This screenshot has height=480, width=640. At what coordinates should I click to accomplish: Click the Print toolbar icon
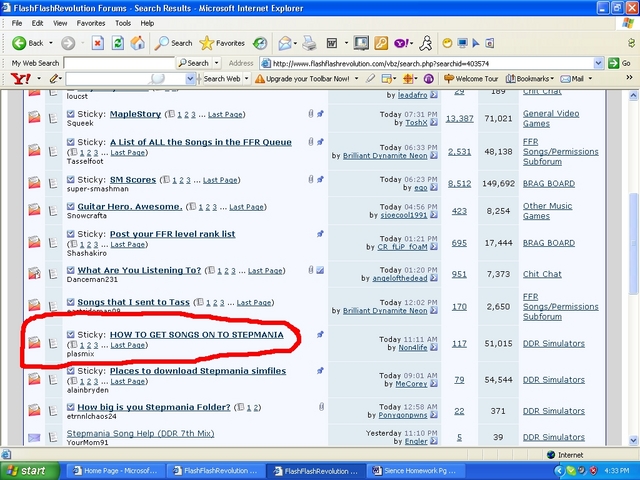coord(309,43)
